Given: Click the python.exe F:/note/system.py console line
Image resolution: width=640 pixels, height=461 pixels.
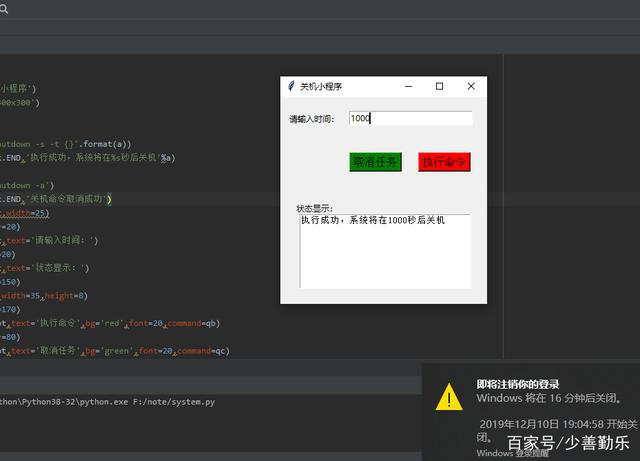Looking at the screenshot, I should (x=107, y=402).
